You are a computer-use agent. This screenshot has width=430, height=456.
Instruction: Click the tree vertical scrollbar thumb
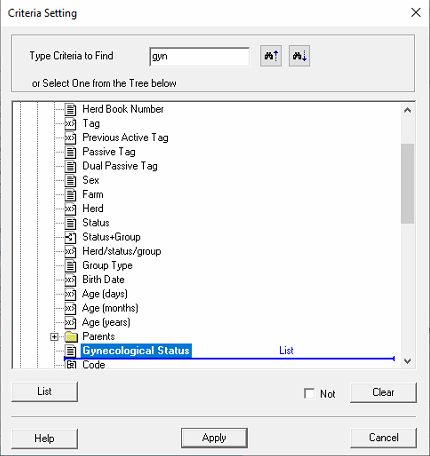[x=407, y=183]
